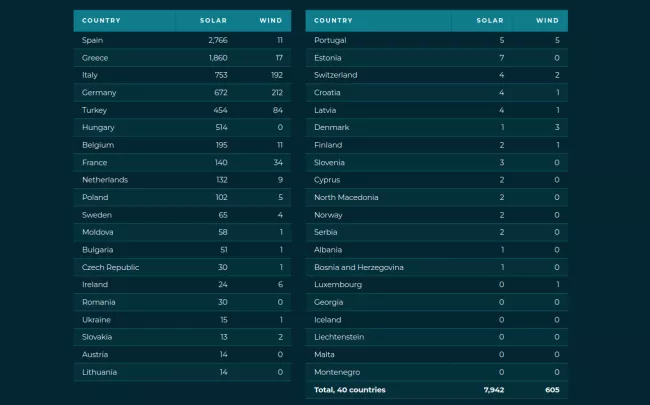Screen dimensions: 650x405
Task: Click left table's COUNTRY column header
Action: click(101, 20)
